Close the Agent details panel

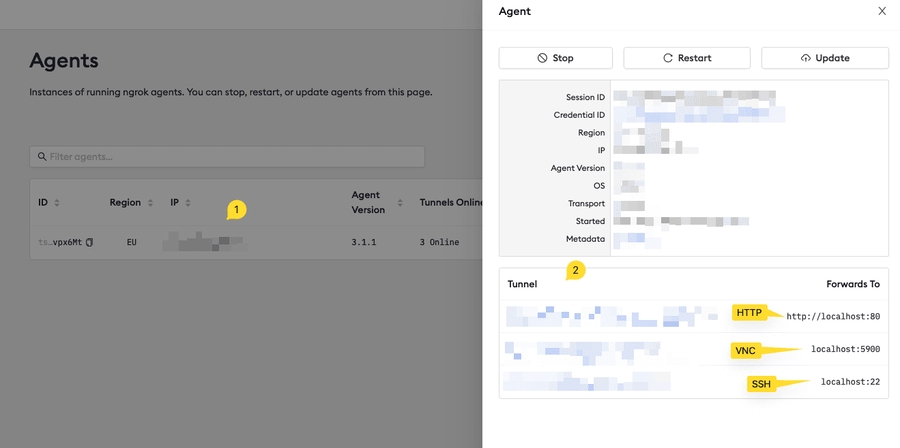881,11
